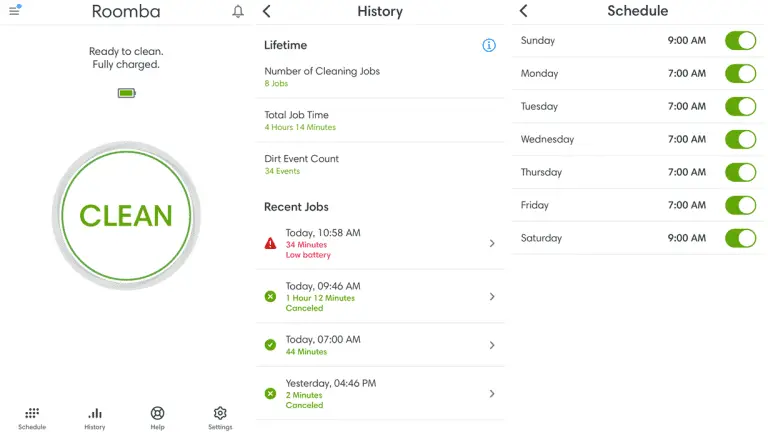Expand Today 09:46 AM job details chevron
The width and height of the screenshot is (768, 432).
coord(492,296)
